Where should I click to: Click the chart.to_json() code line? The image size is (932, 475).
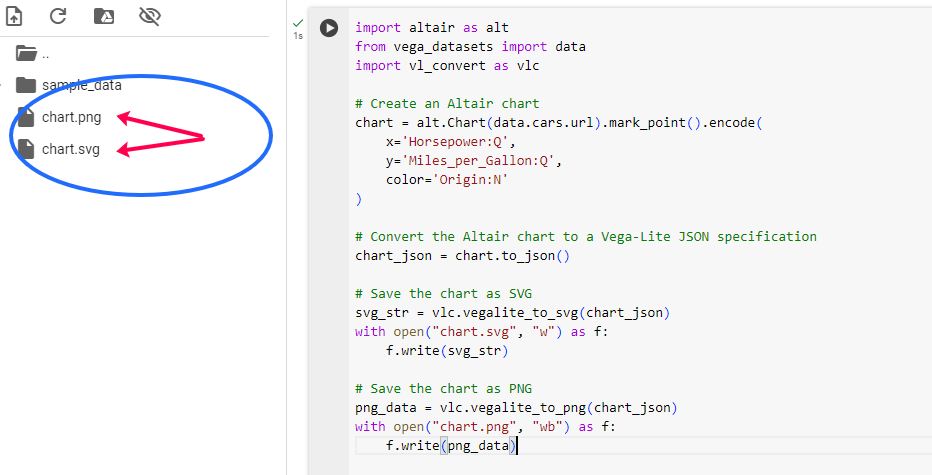462,256
